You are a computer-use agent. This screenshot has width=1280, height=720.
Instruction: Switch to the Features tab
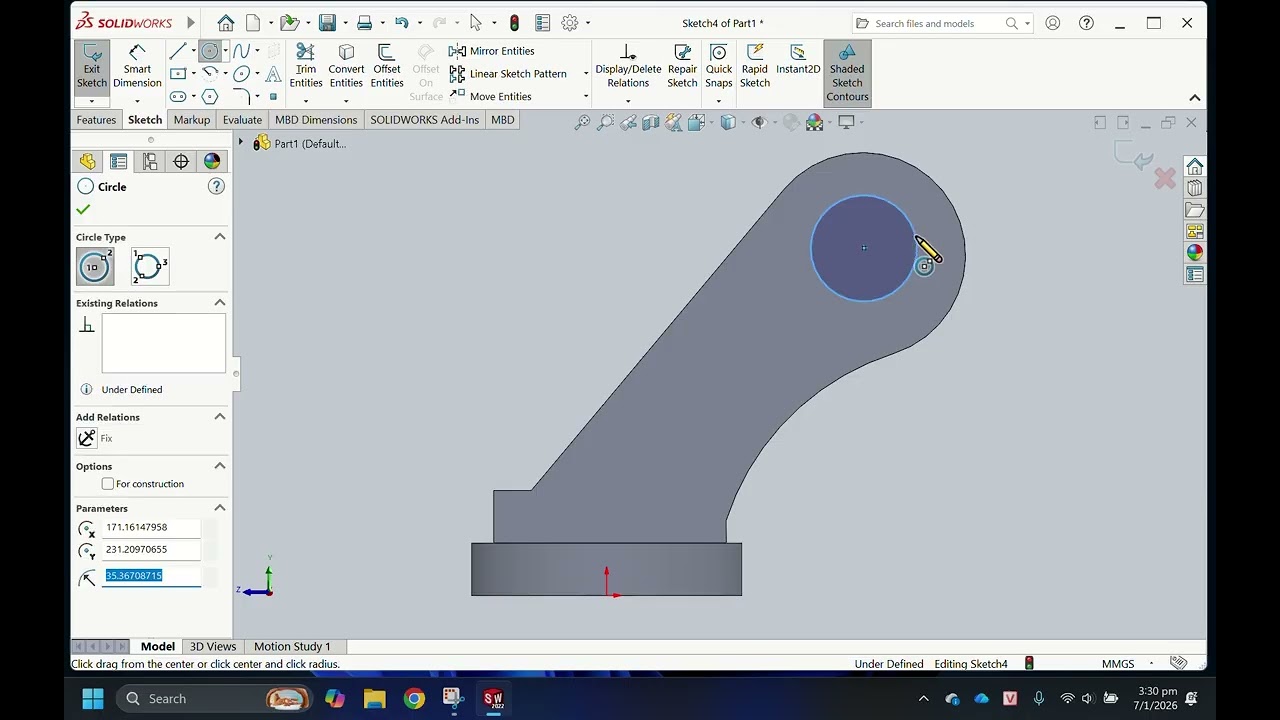tap(96, 120)
